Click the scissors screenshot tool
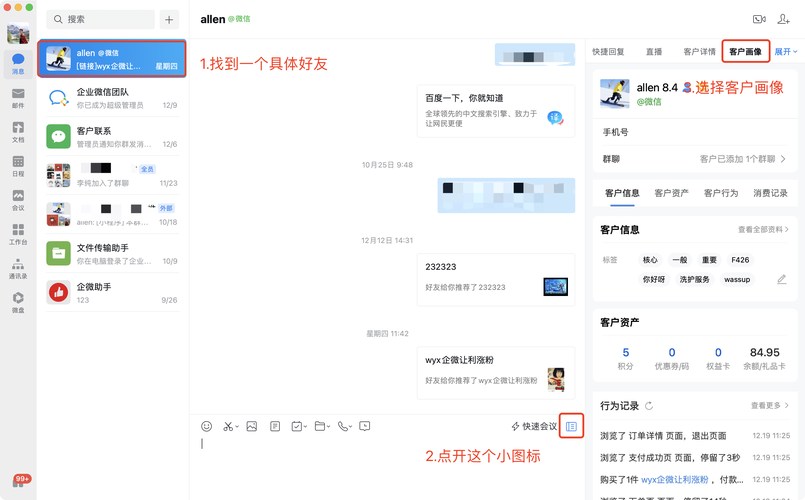 coord(228,426)
